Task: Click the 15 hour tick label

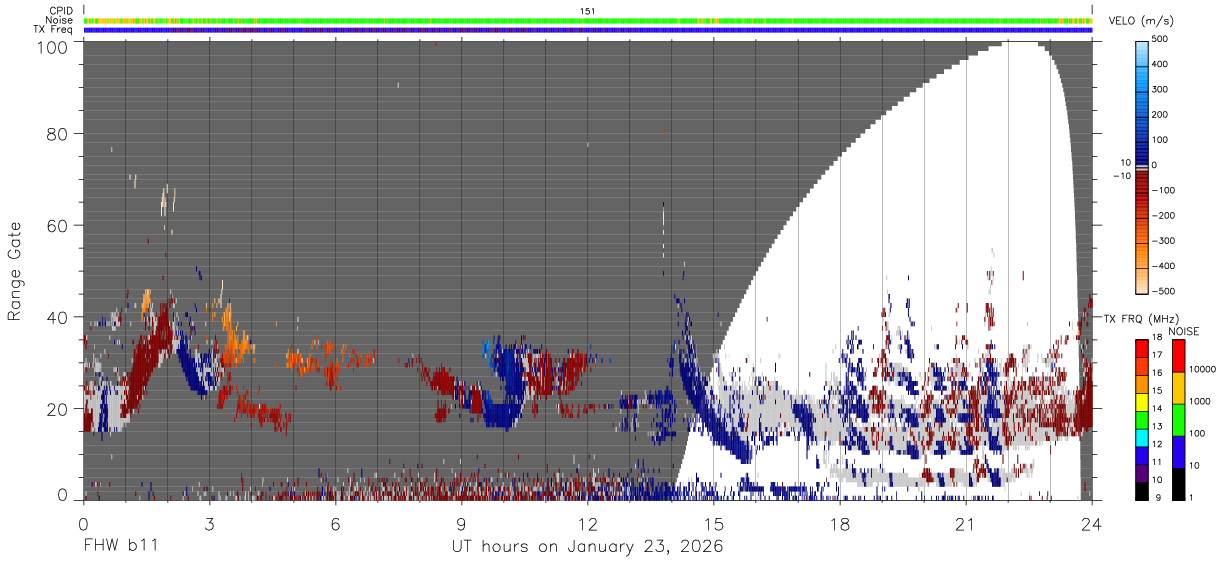Action: tap(713, 523)
